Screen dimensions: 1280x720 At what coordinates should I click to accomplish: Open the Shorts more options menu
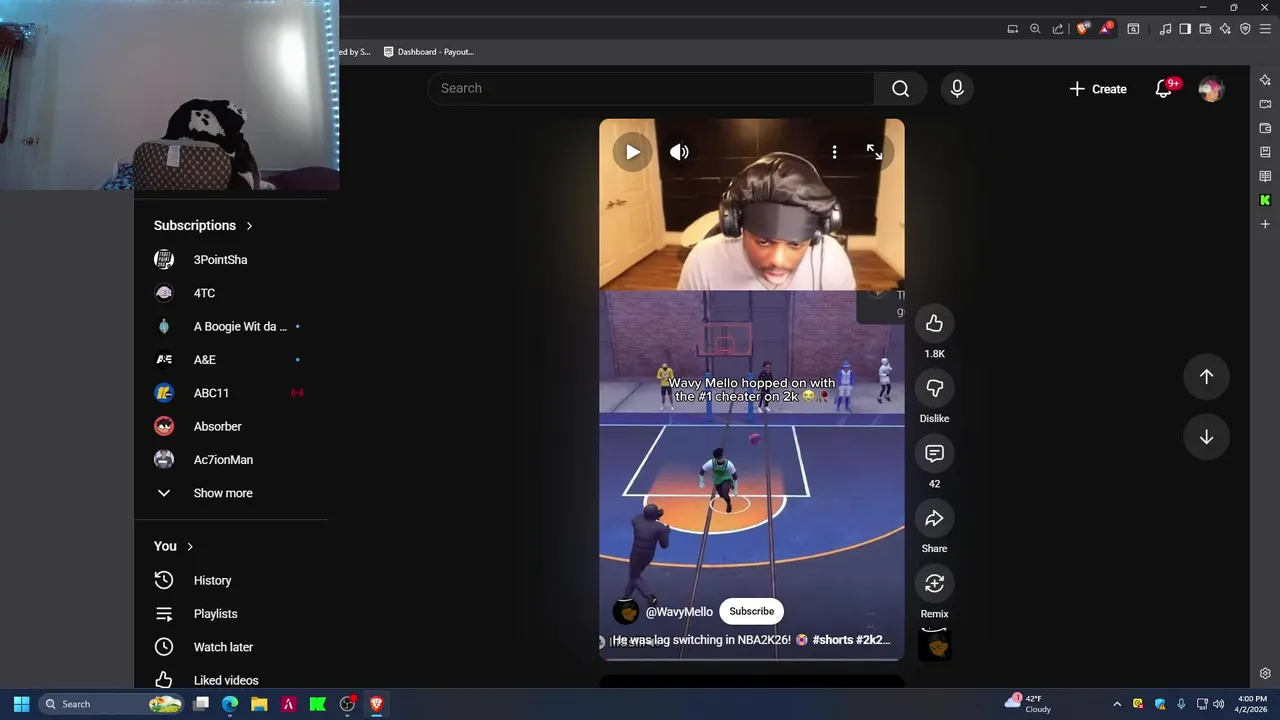(834, 152)
